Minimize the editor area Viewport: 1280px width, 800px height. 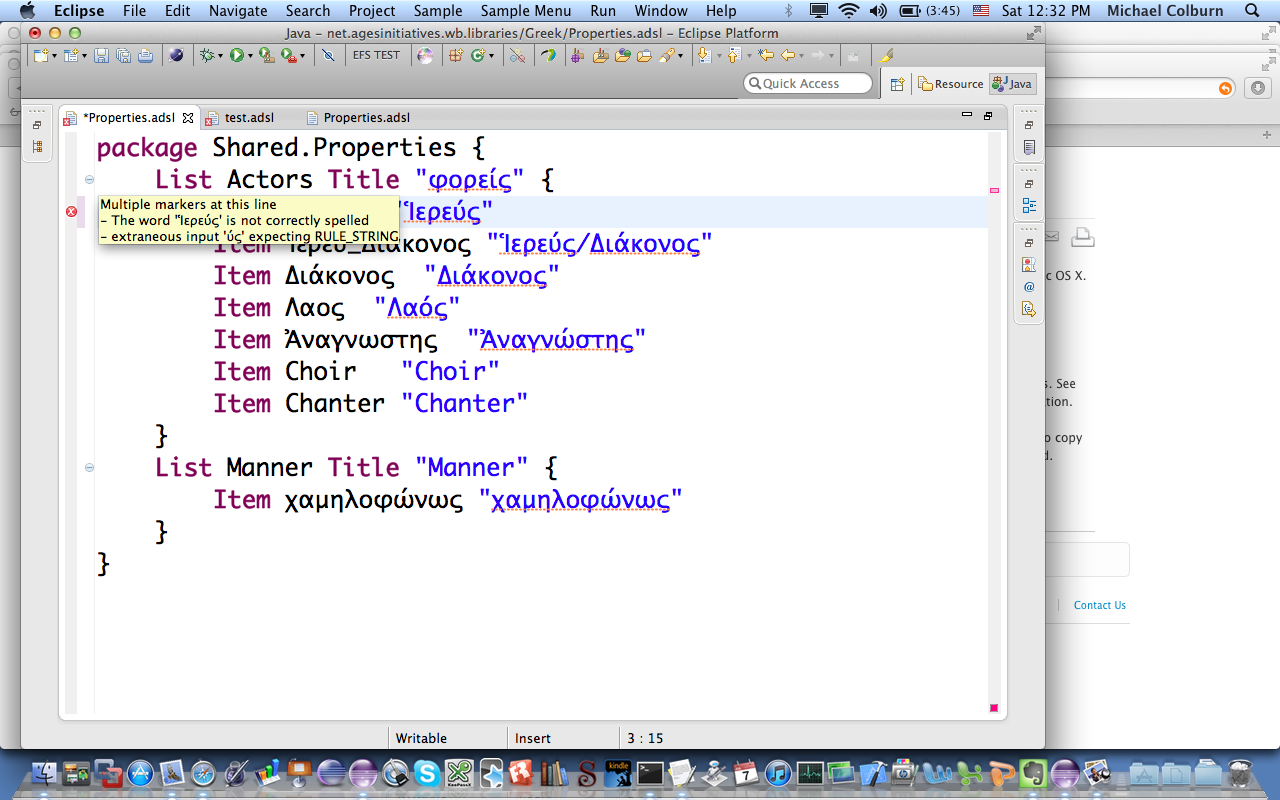(966, 115)
